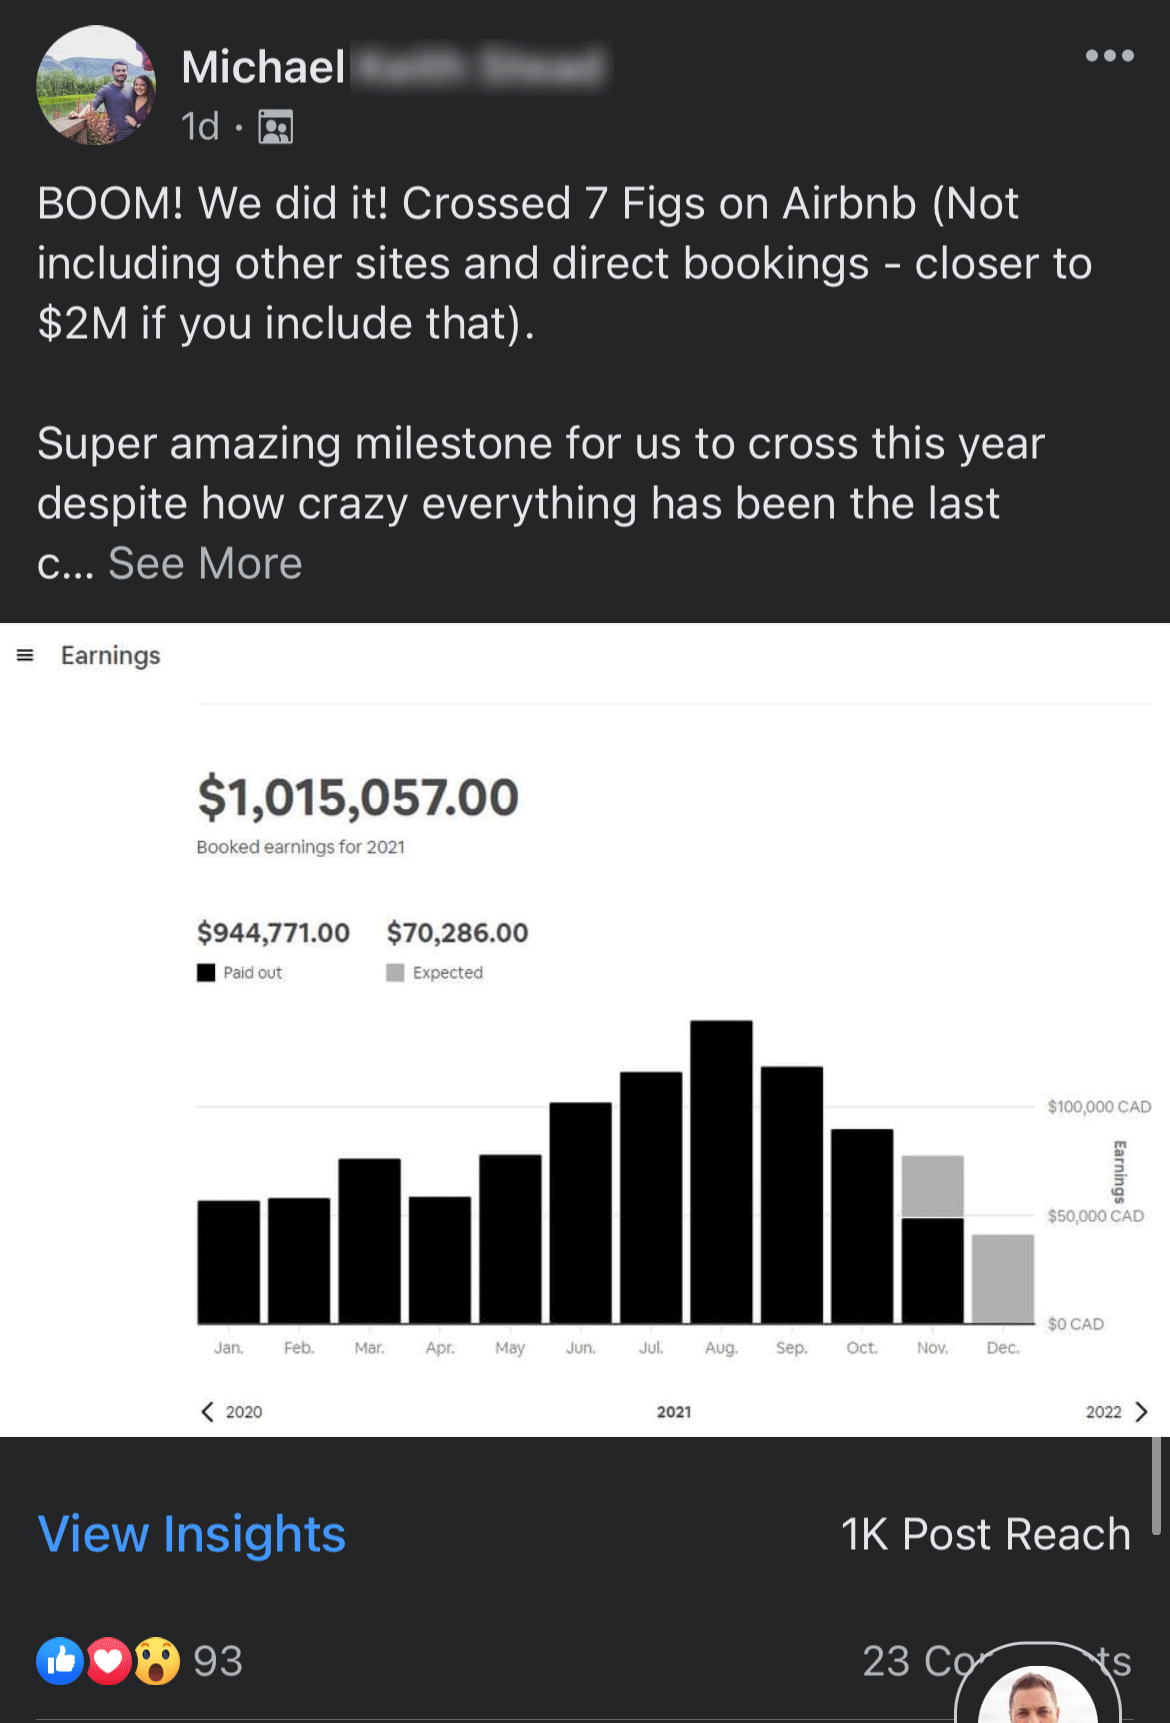The height and width of the screenshot is (1723, 1170).
Task: Expand post text with See More
Action: coord(205,563)
